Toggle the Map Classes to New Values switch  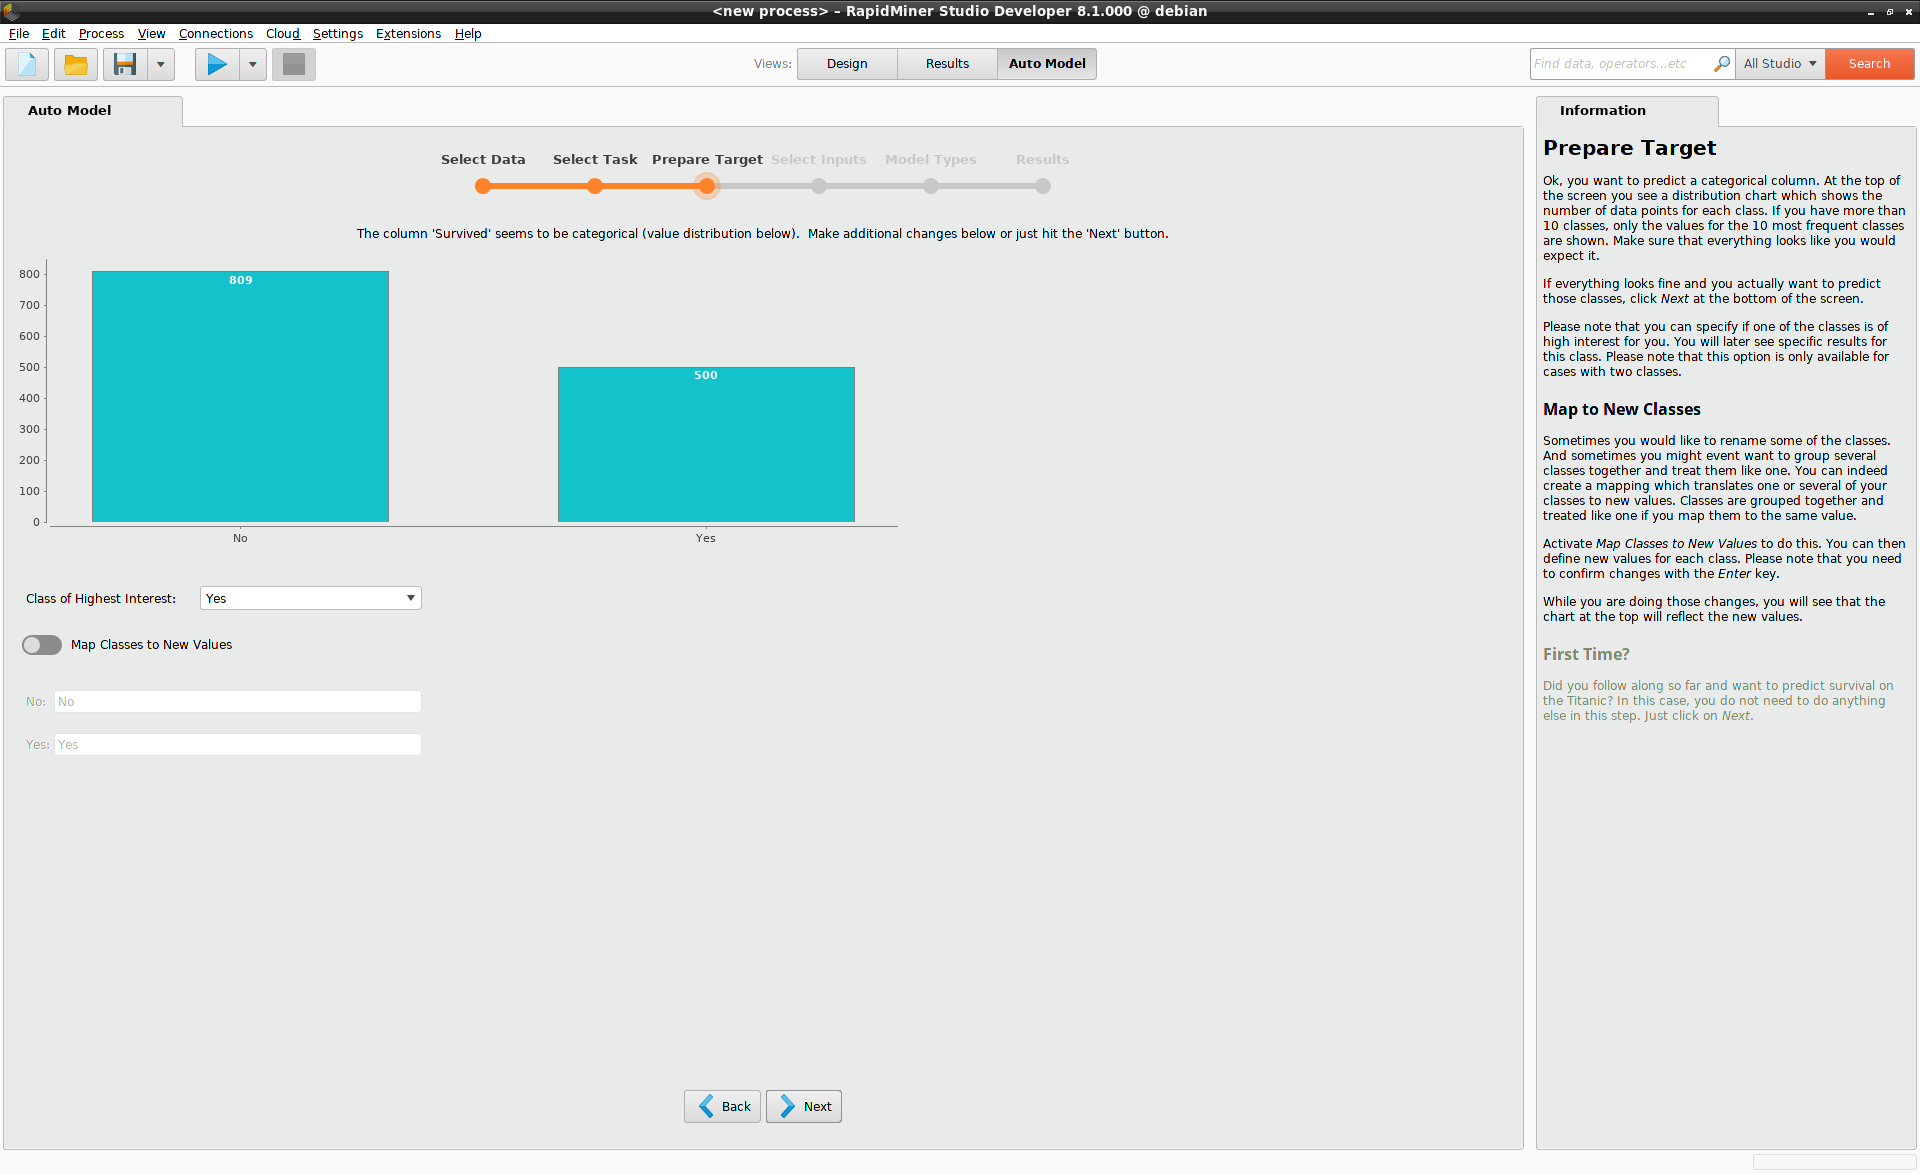click(x=41, y=645)
